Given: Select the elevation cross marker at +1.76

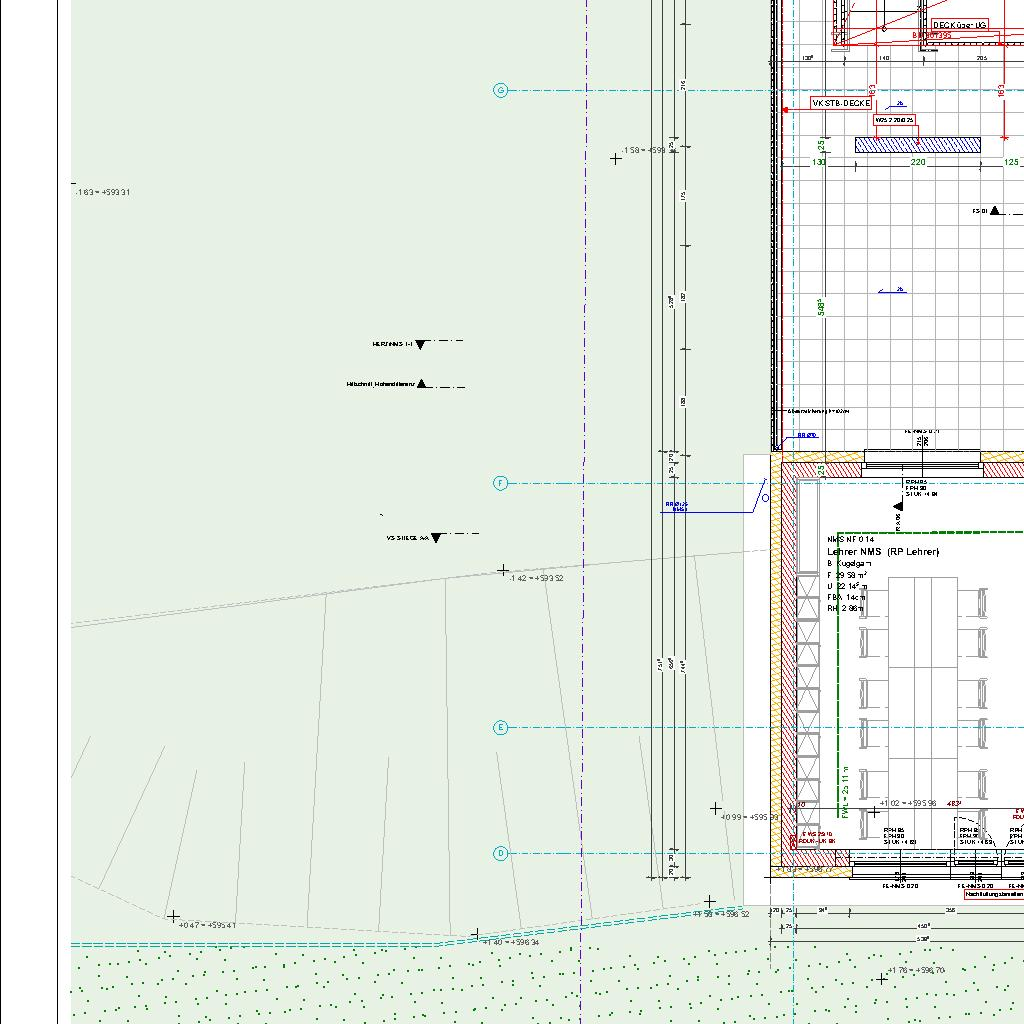Looking at the screenshot, I should [881, 978].
